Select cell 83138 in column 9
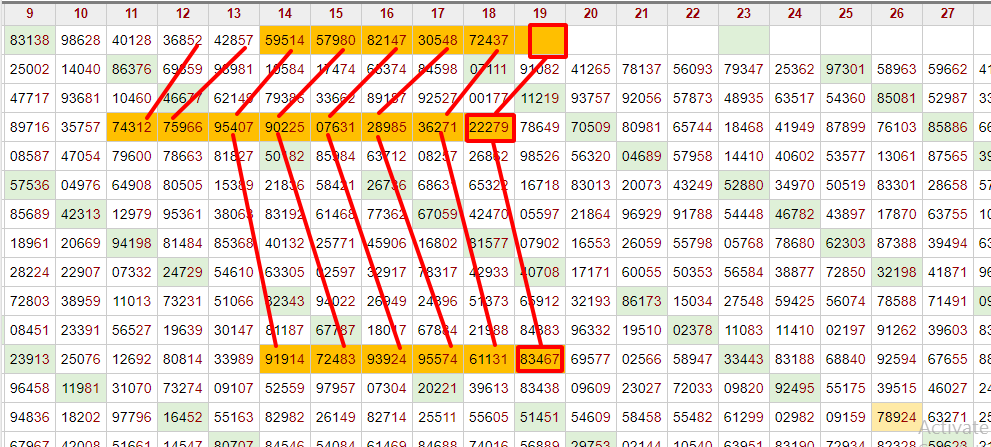991x447 pixels. click(x=29, y=41)
